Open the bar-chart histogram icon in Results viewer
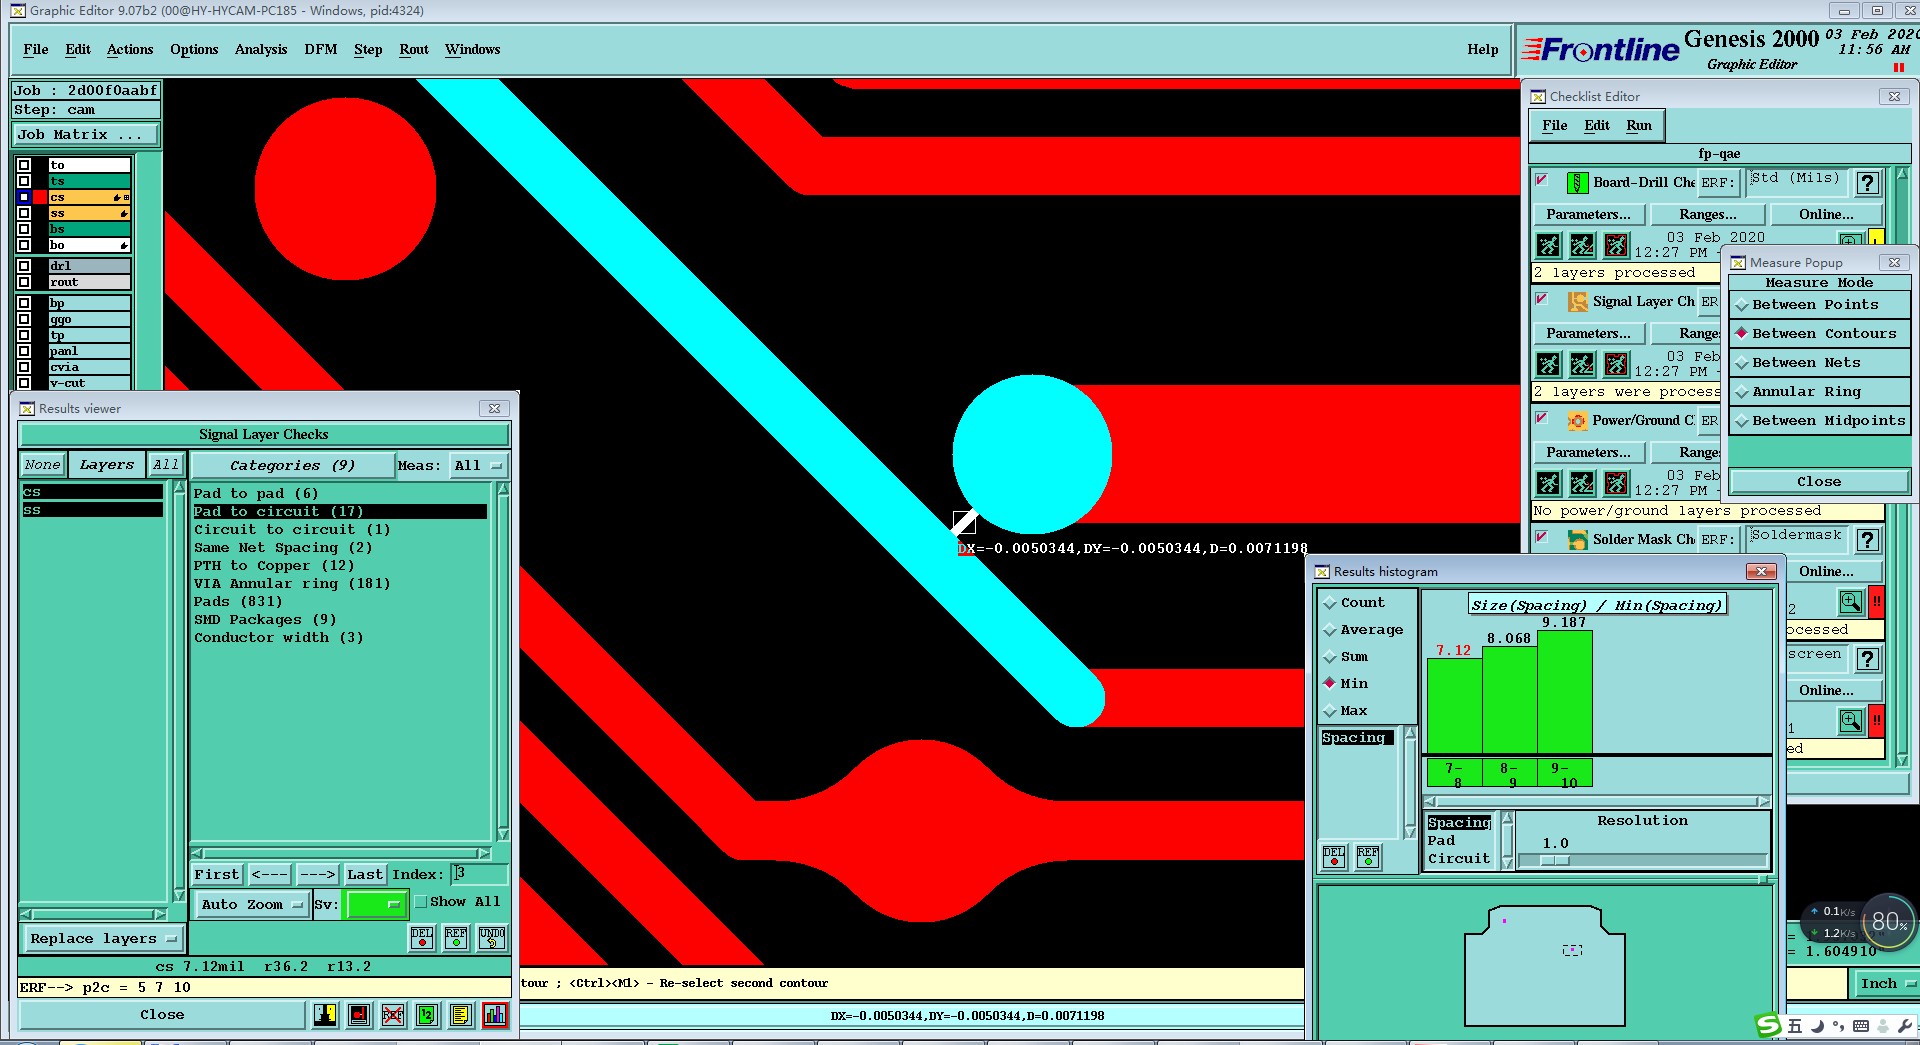This screenshot has height=1045, width=1920. 495,1015
